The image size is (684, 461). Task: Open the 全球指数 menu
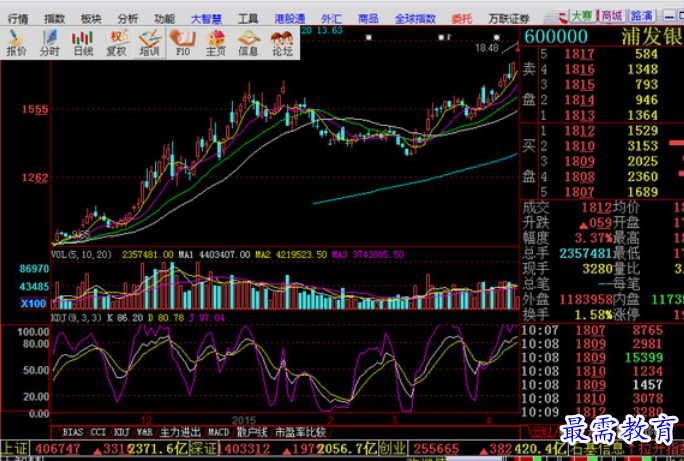(x=415, y=18)
